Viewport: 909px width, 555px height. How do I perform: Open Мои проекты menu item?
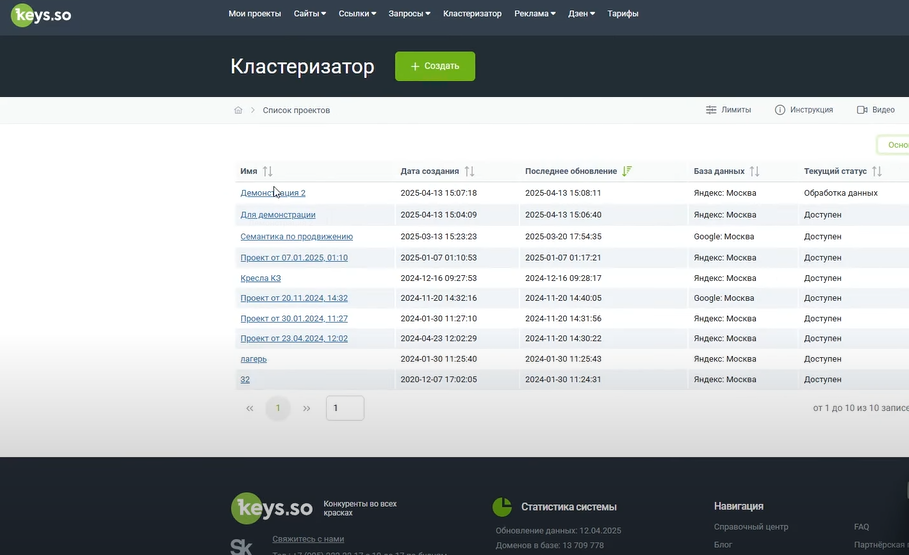point(254,13)
